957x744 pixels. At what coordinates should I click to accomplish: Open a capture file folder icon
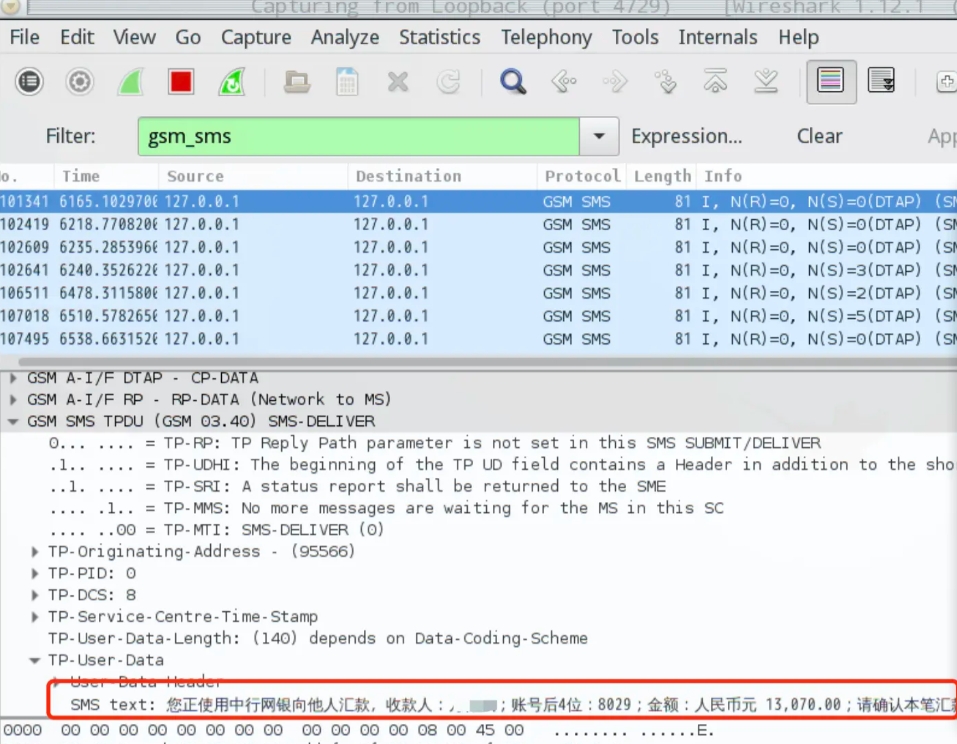coord(297,81)
